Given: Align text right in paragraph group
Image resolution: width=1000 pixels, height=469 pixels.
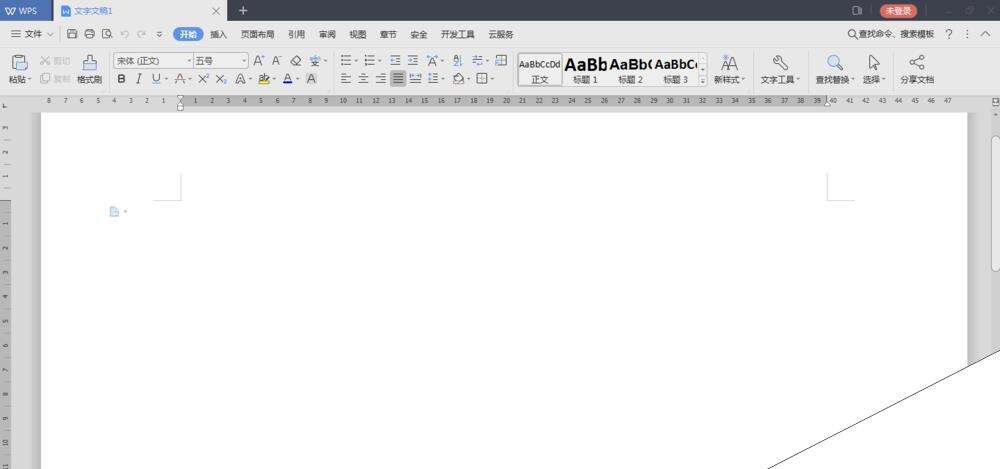Looking at the screenshot, I should [381, 79].
